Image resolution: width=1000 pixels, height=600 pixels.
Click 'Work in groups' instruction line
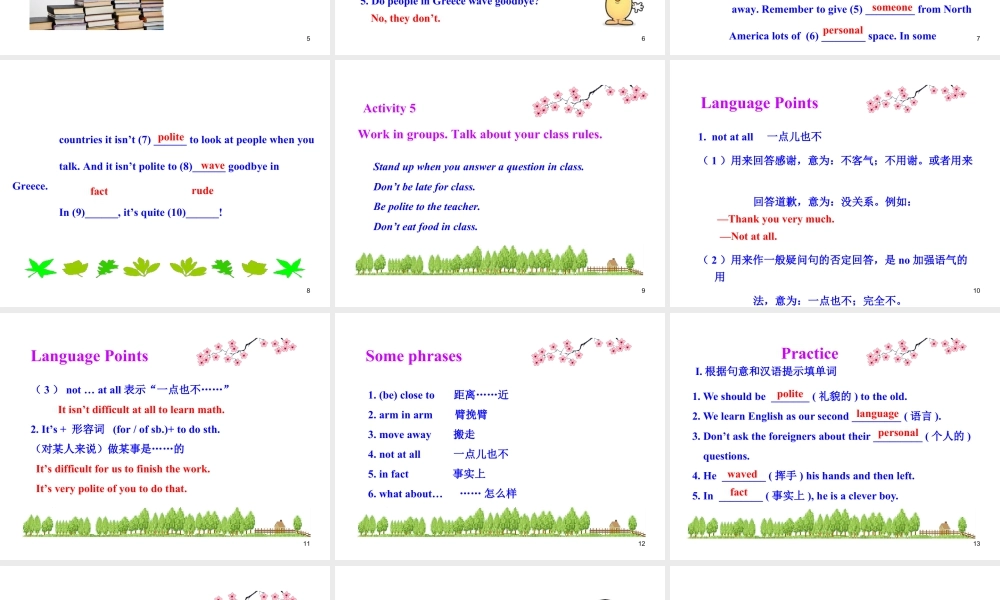tap(479, 134)
